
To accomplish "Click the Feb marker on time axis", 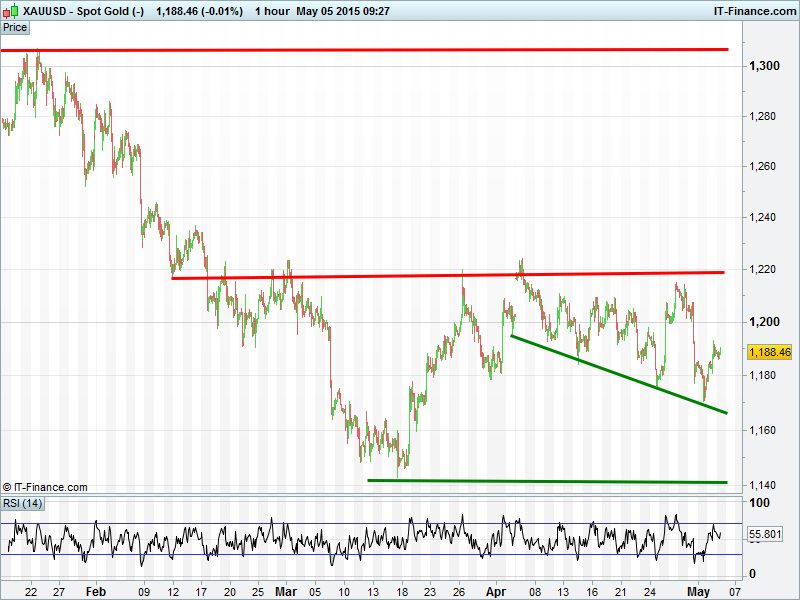I will point(95,592).
